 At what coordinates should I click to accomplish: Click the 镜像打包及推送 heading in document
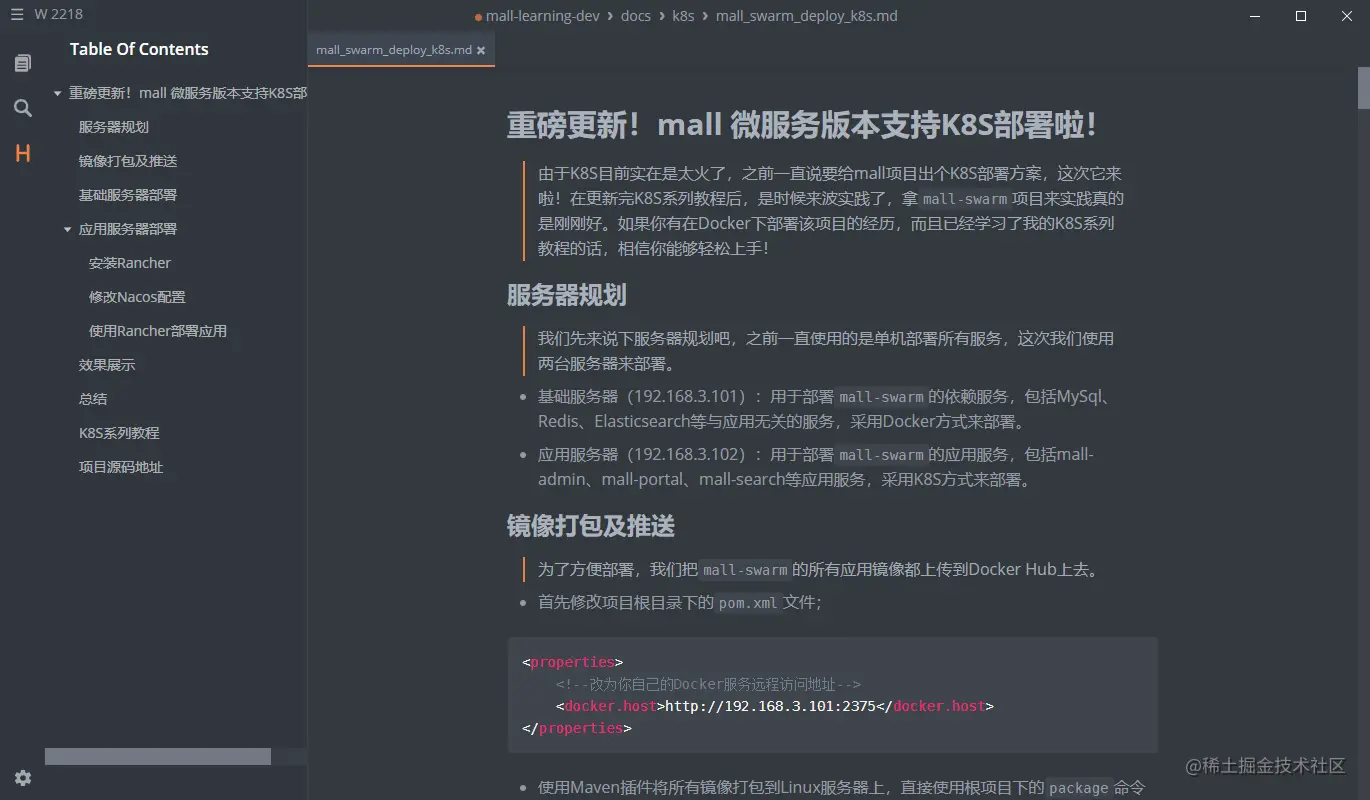click(x=591, y=525)
